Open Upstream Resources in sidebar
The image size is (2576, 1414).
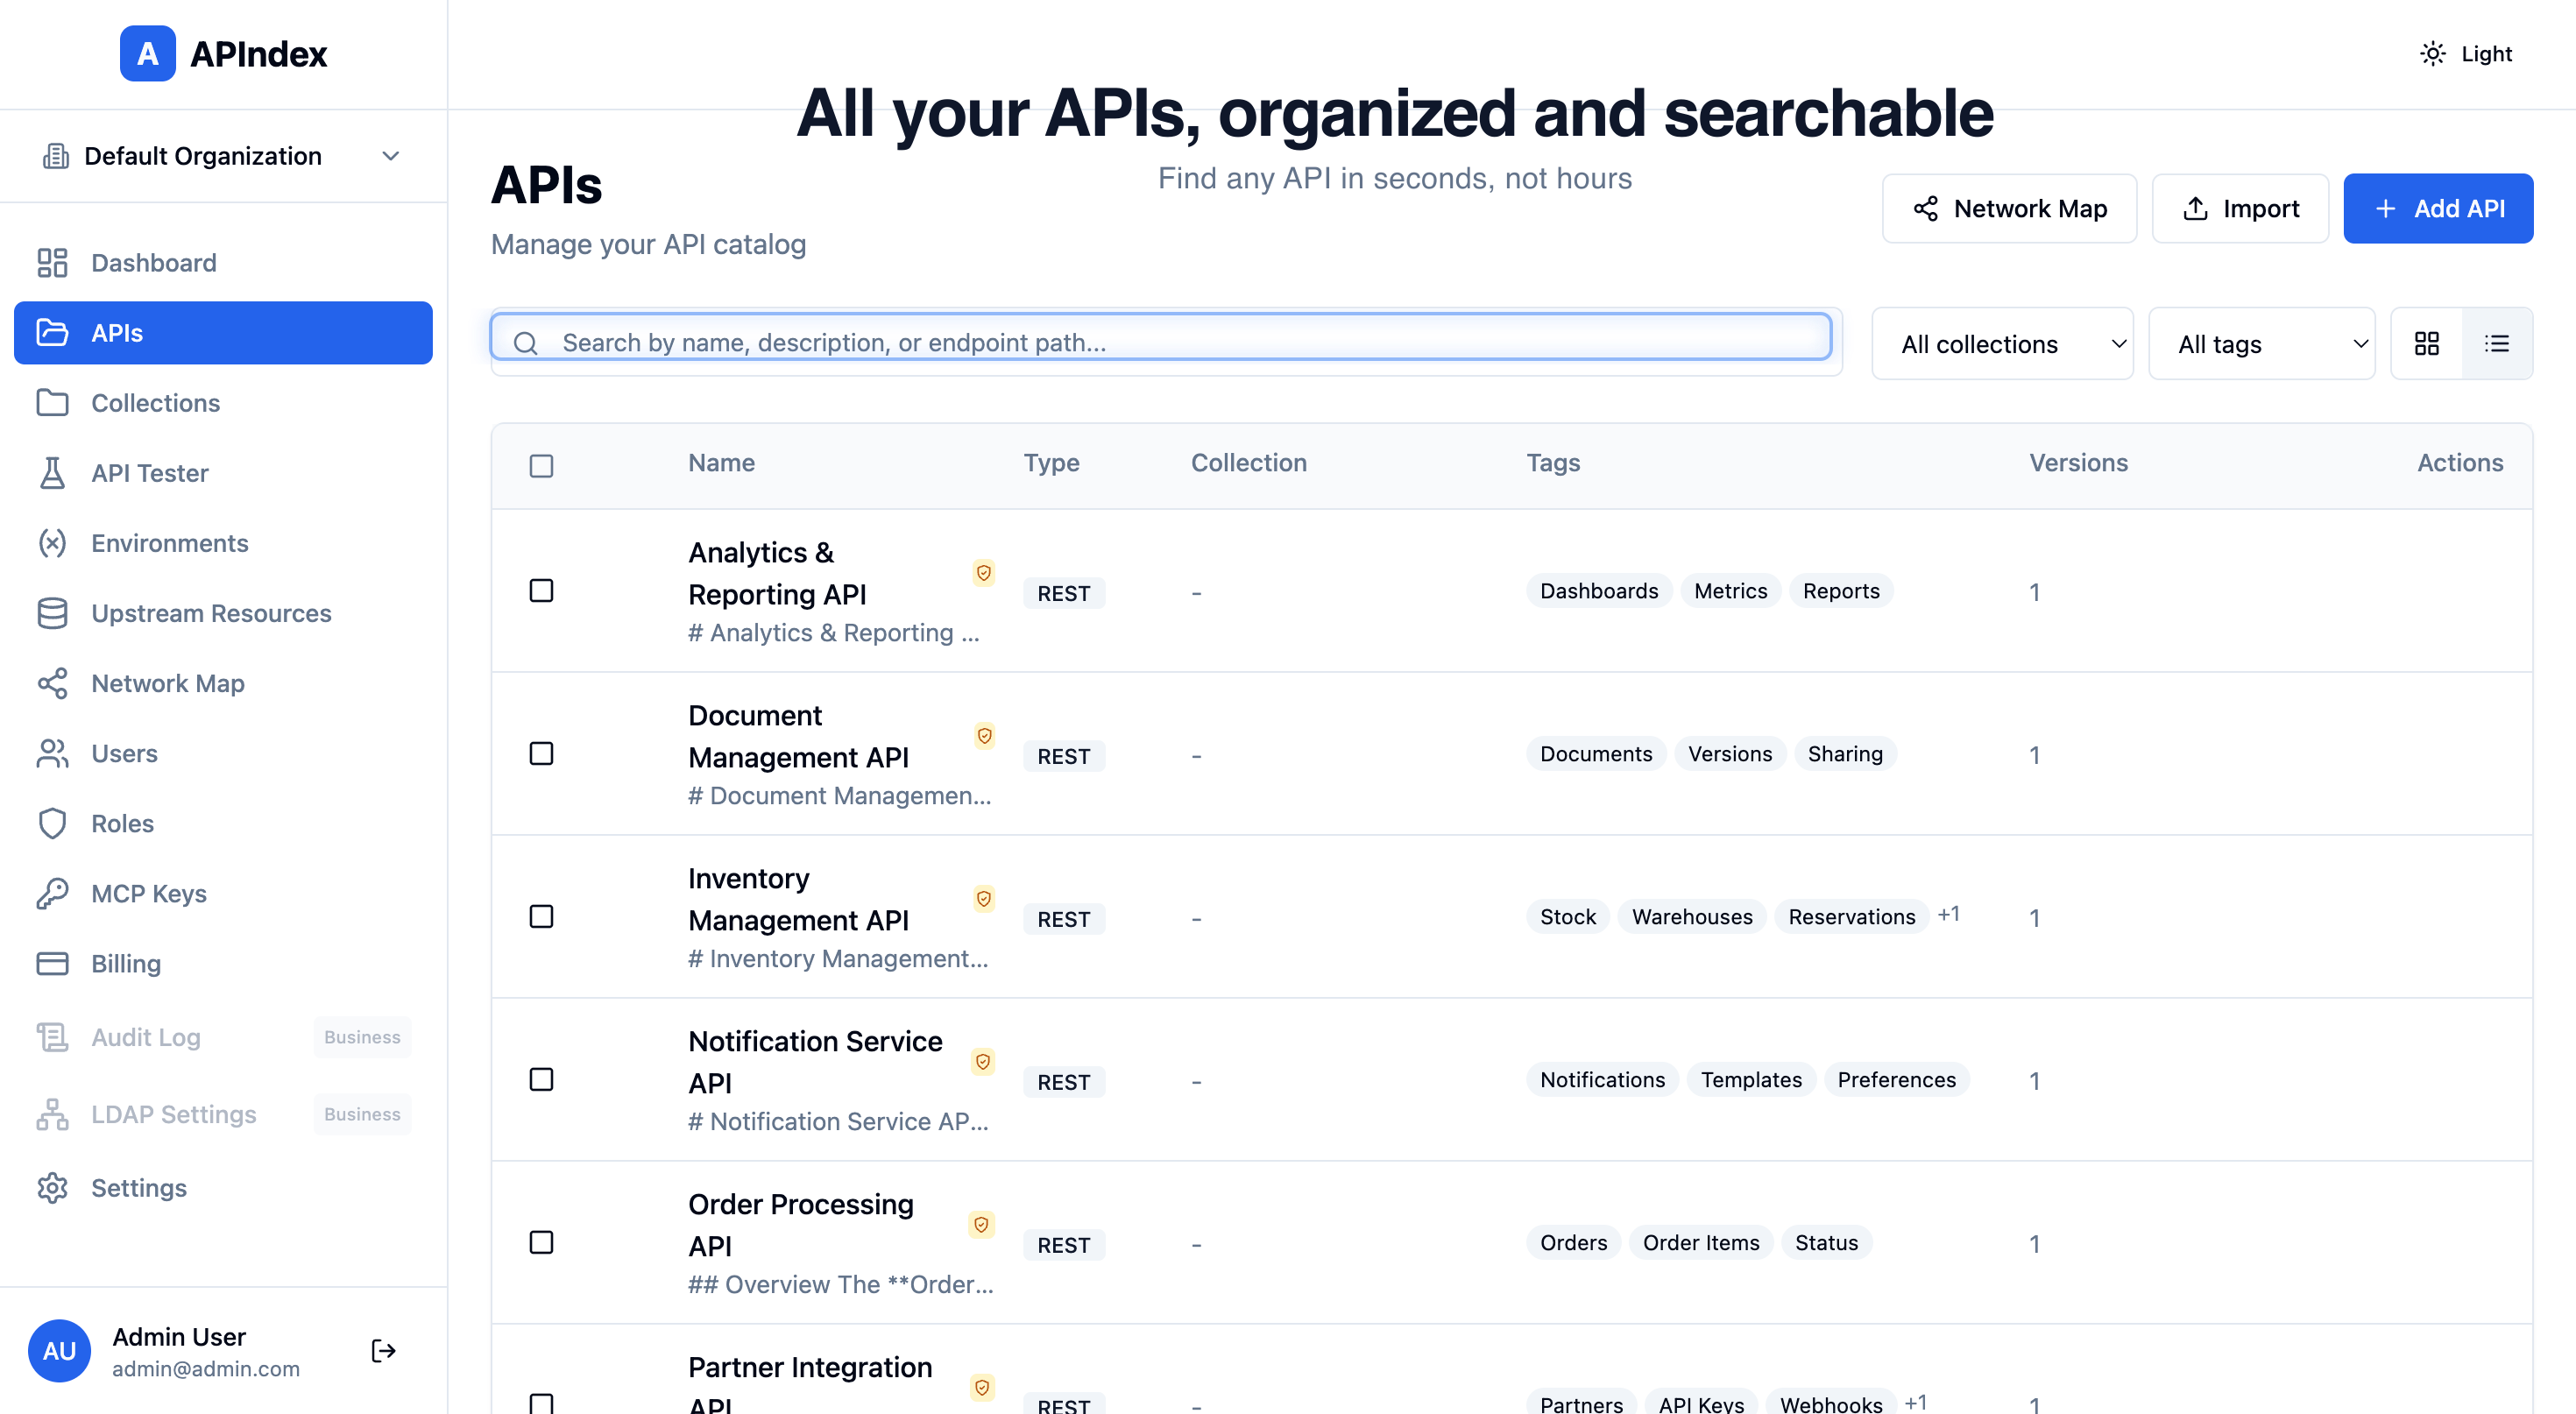211,613
